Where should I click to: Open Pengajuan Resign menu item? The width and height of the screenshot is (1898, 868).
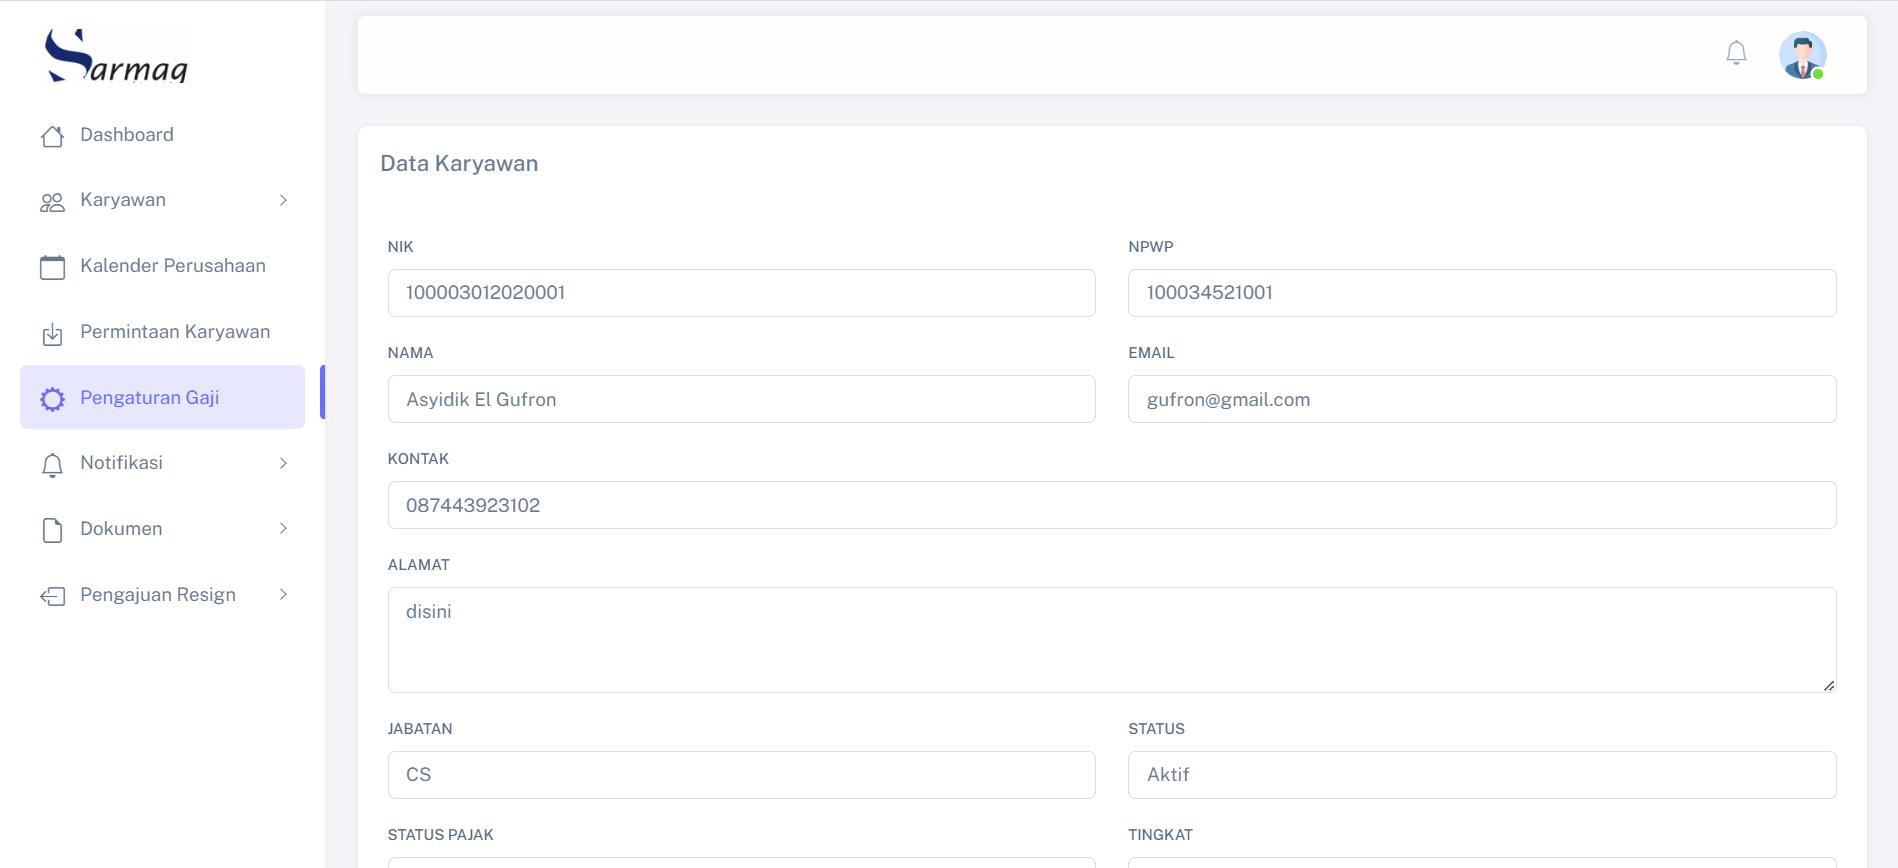click(162, 594)
